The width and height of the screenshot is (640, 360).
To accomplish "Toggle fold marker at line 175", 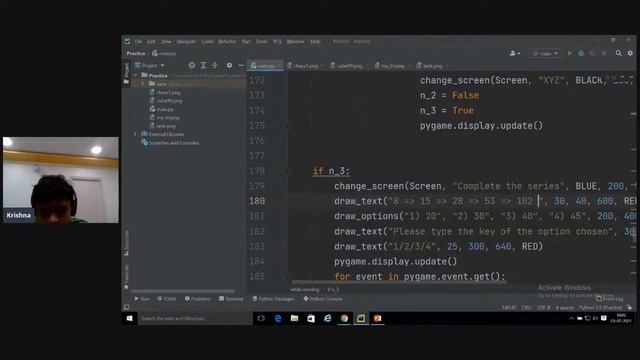I will (287, 126).
